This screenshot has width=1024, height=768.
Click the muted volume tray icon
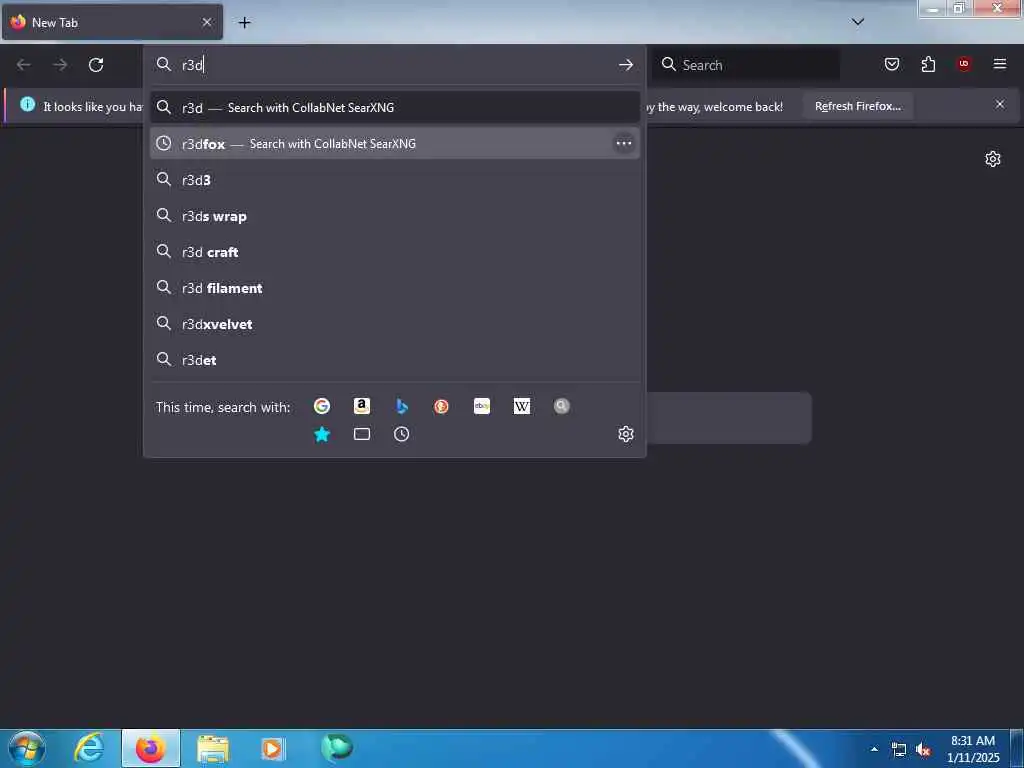coord(923,750)
